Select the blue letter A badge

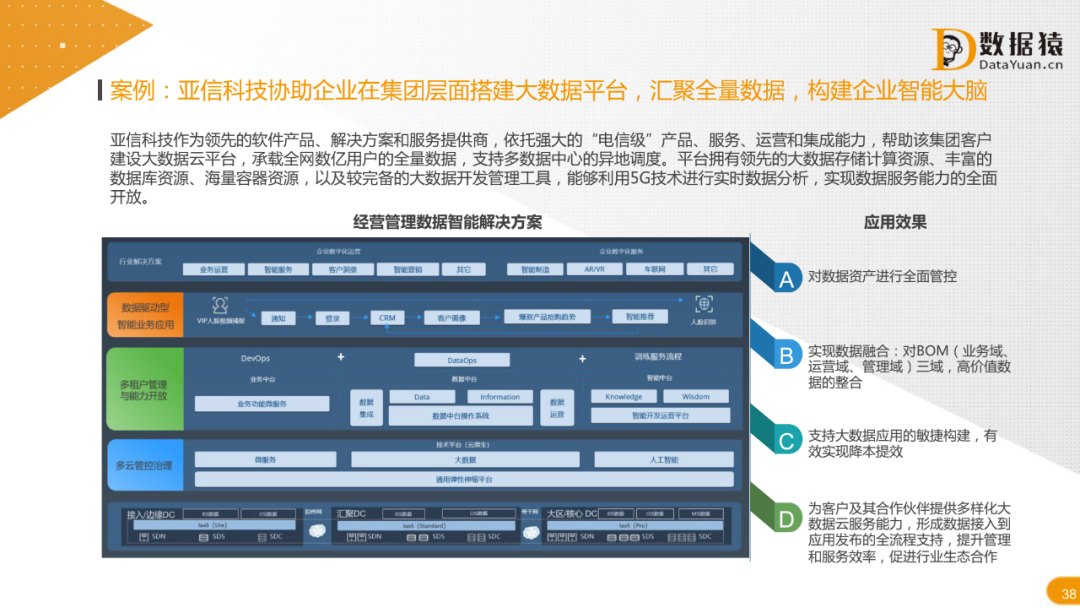785,279
